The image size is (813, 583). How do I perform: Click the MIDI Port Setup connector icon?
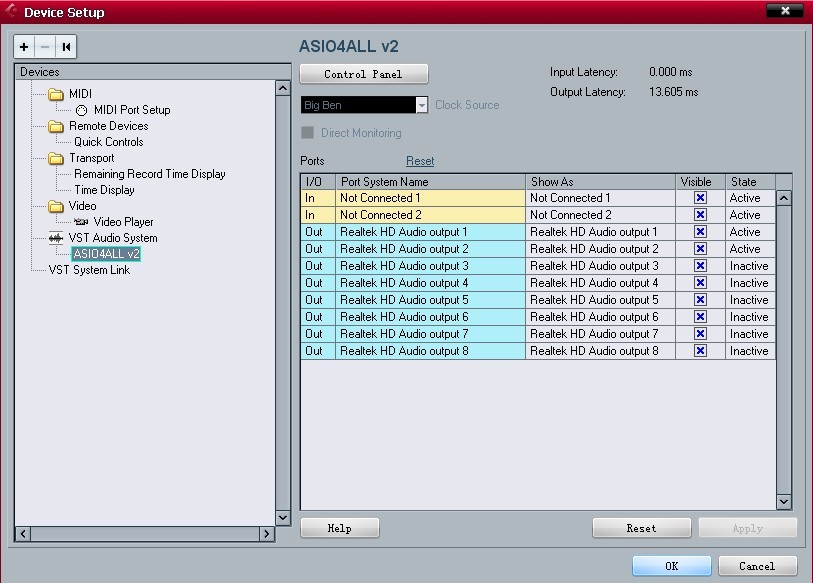(x=81, y=110)
